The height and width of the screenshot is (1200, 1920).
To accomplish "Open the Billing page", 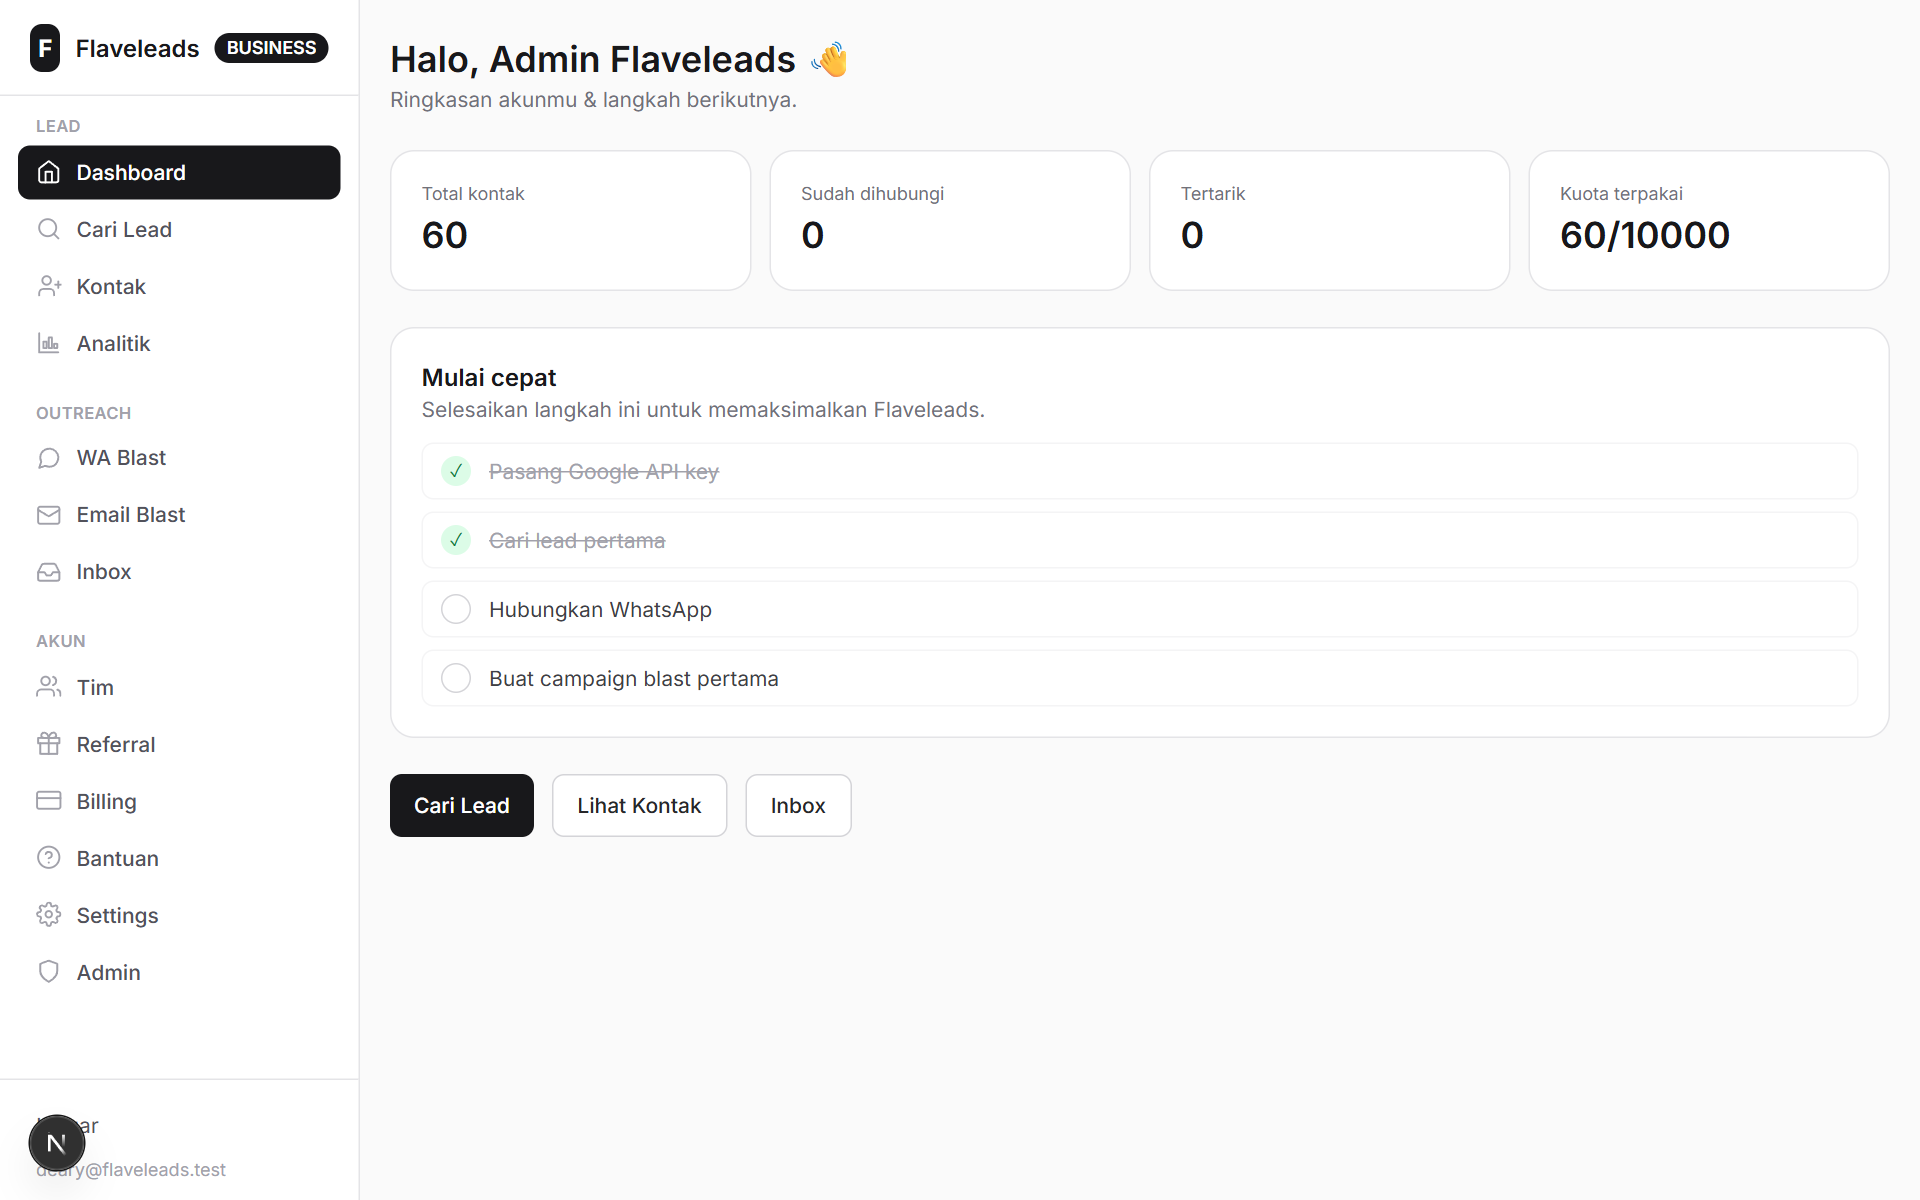I will (179, 801).
